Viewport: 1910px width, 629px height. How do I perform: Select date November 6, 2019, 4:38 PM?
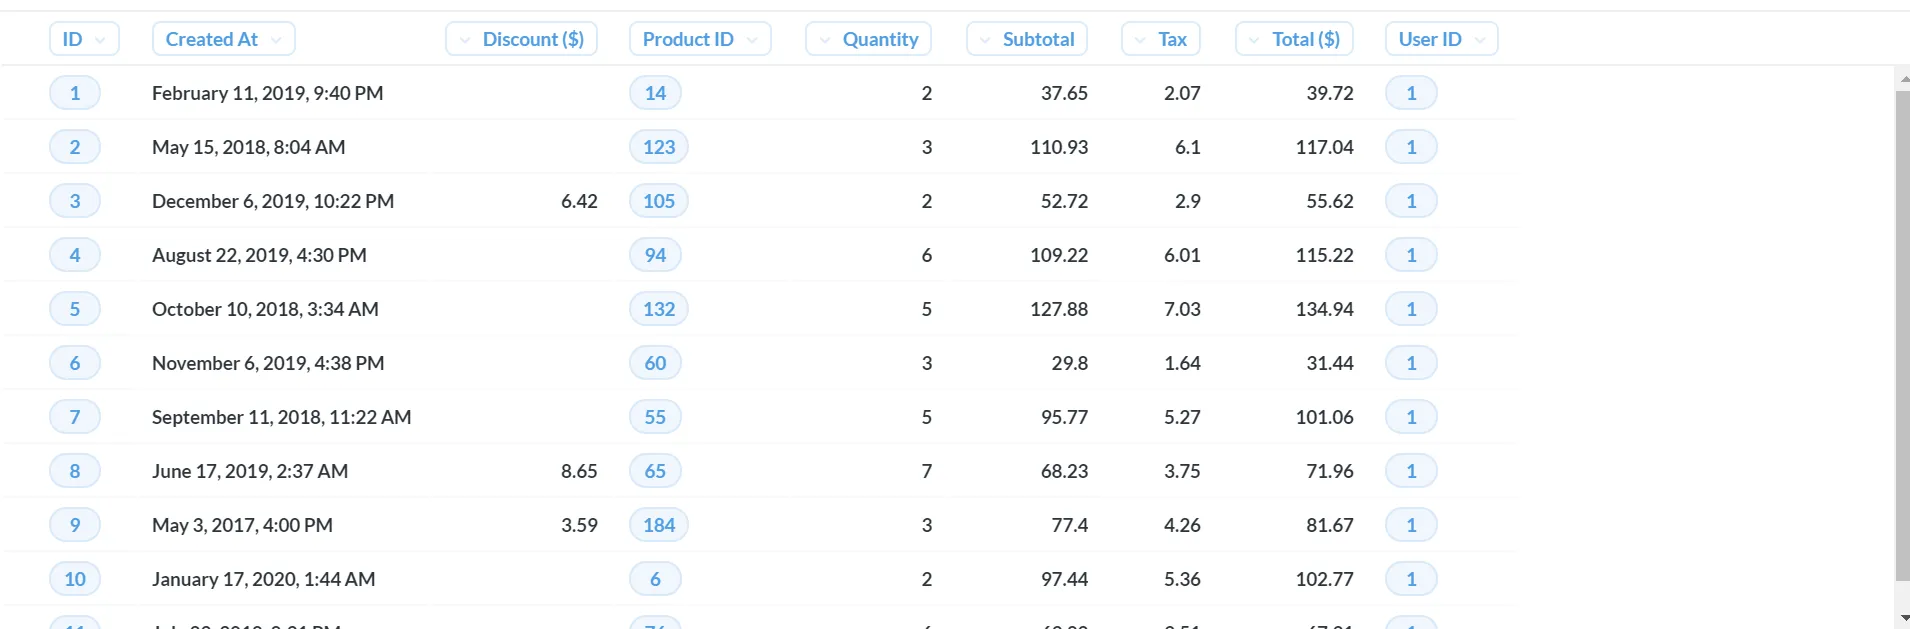268,363
